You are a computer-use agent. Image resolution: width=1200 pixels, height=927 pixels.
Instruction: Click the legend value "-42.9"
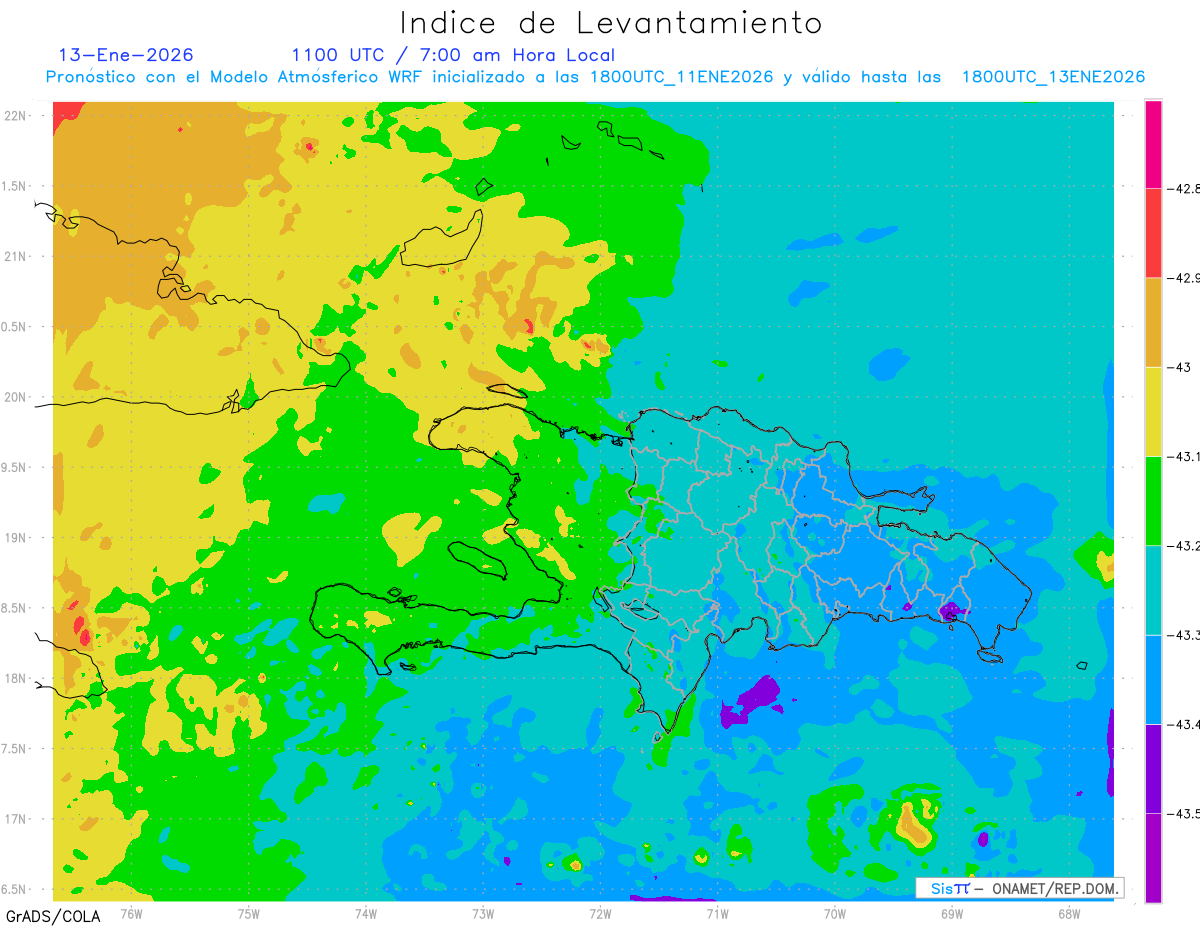pos(1183,278)
